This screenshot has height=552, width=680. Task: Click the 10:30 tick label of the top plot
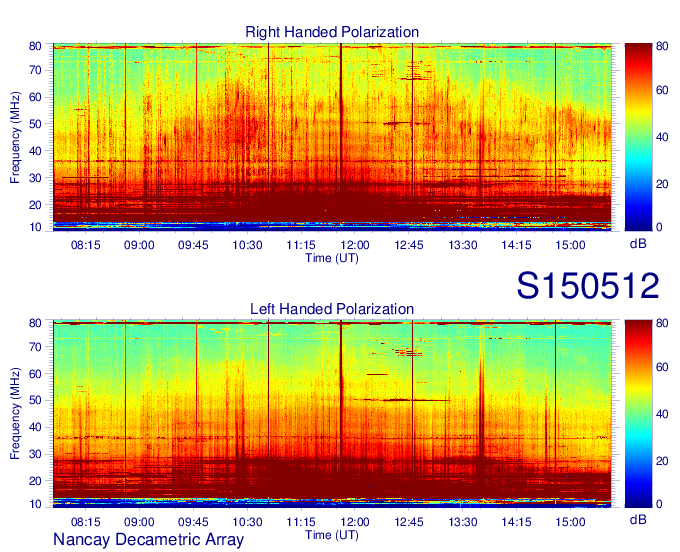pyautogui.click(x=247, y=245)
